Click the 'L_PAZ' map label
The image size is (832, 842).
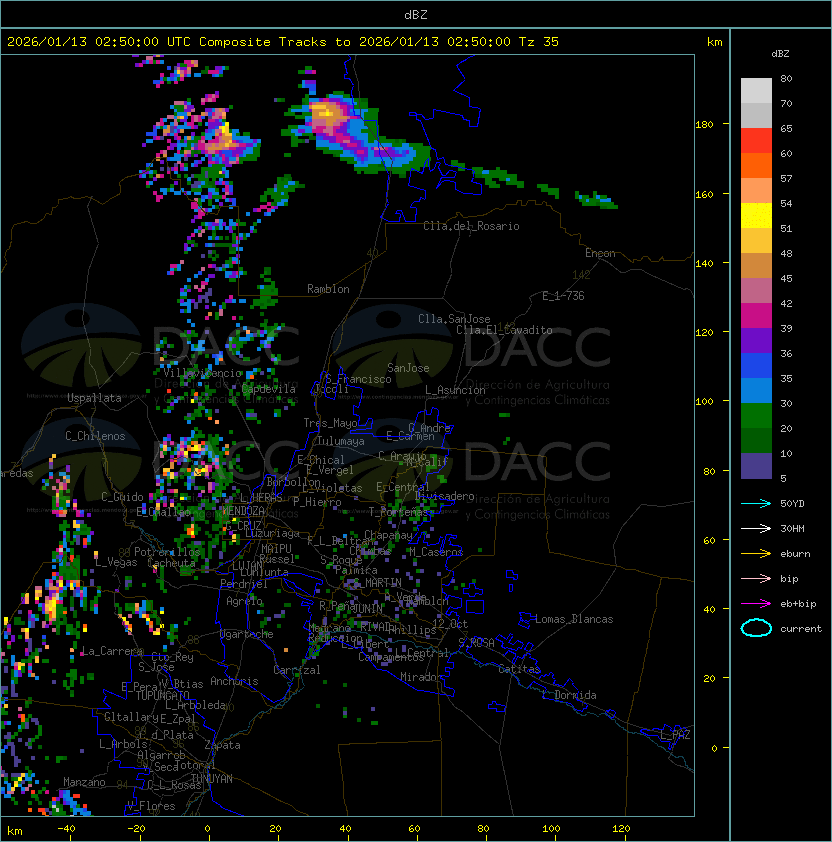[x=675, y=735]
